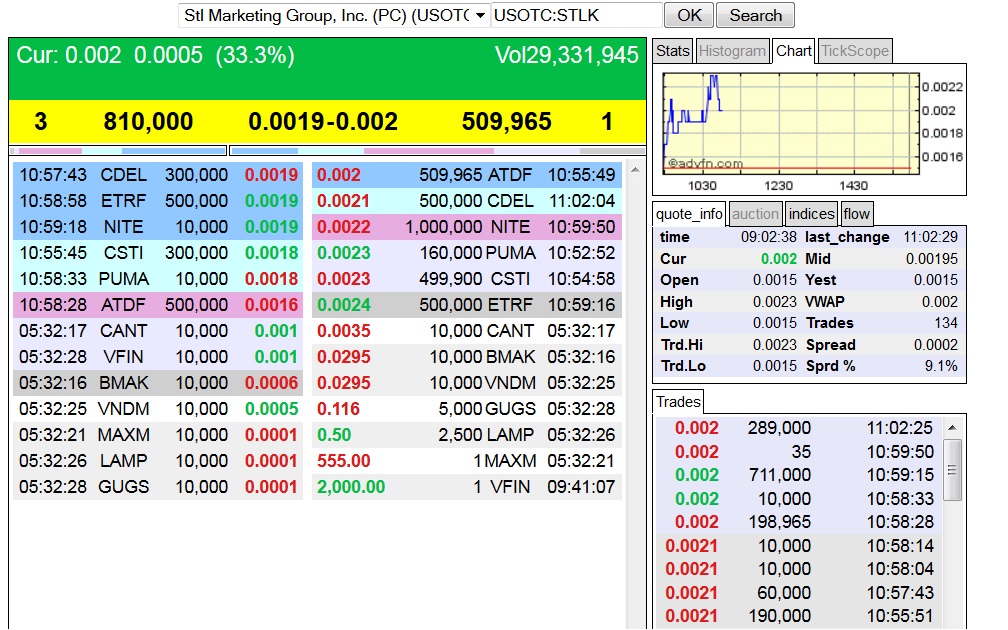1008x630 pixels.
Task: Click the GUGS ask at 0.116
Action: coord(467,409)
